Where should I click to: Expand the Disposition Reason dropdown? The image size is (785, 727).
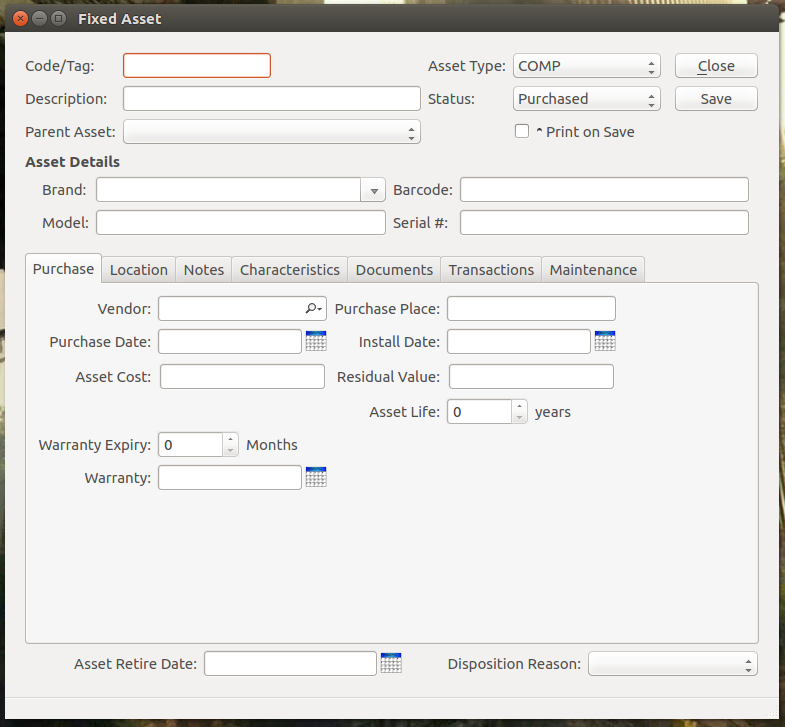point(672,664)
